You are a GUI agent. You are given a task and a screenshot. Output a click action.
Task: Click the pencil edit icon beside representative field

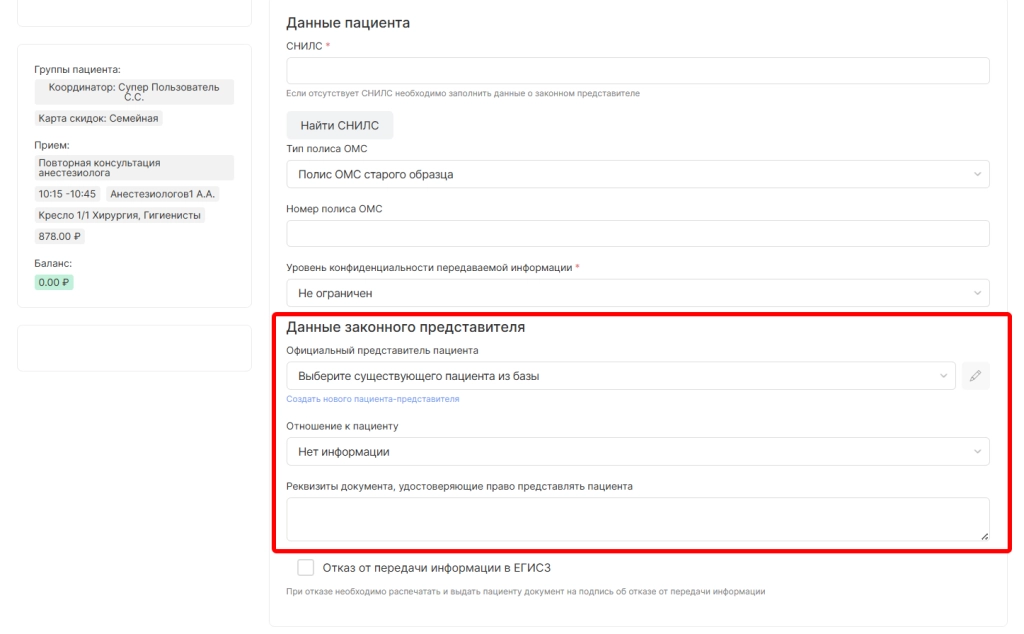point(975,376)
